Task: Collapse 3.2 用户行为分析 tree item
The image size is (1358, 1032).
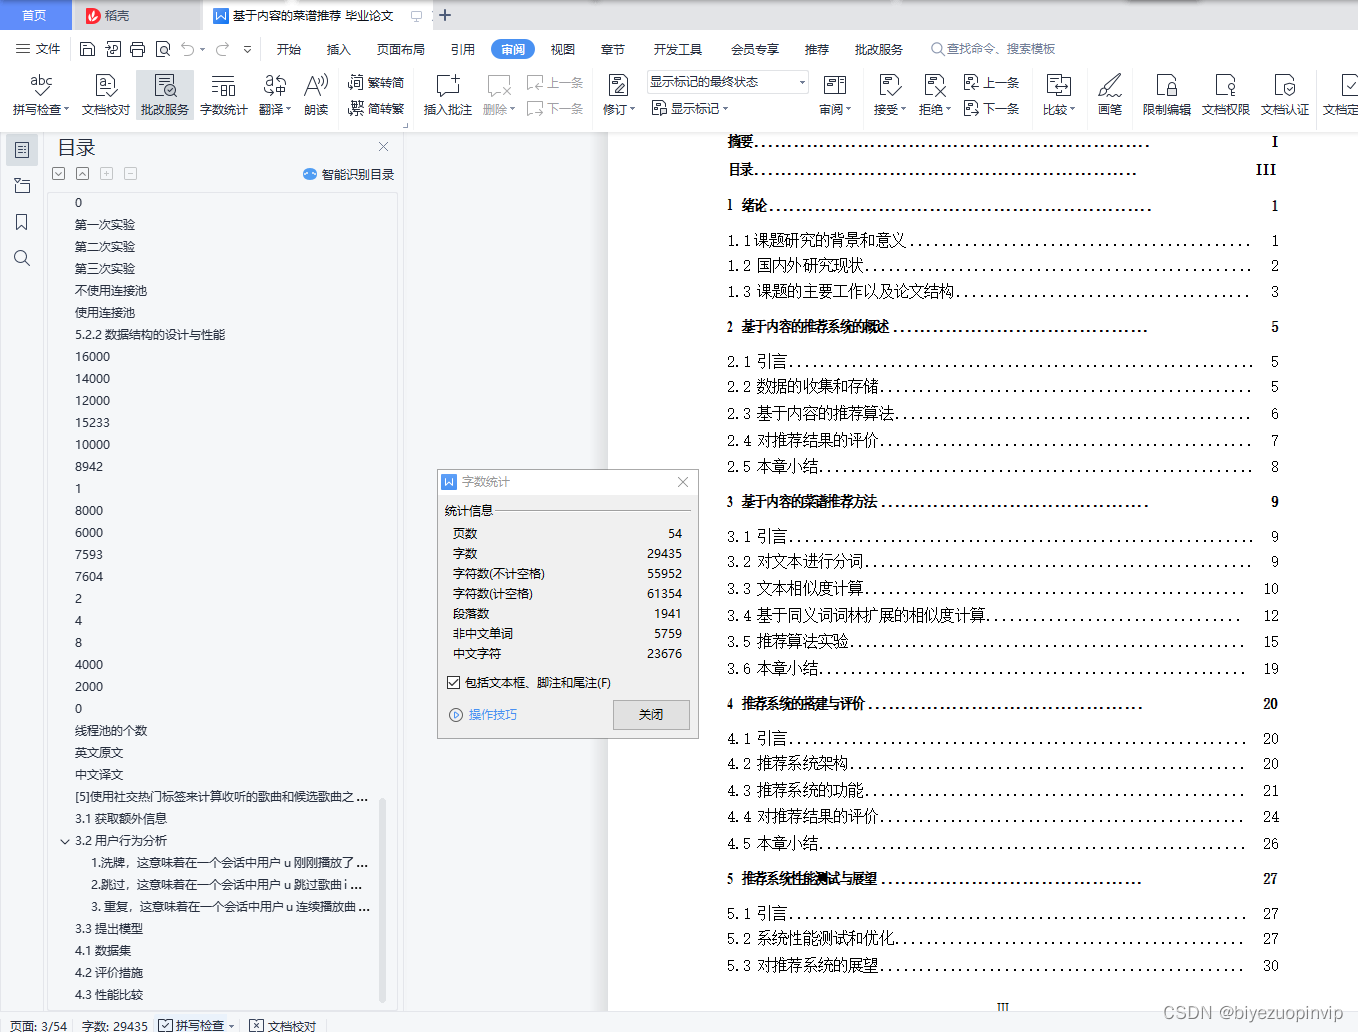Action: tap(65, 841)
